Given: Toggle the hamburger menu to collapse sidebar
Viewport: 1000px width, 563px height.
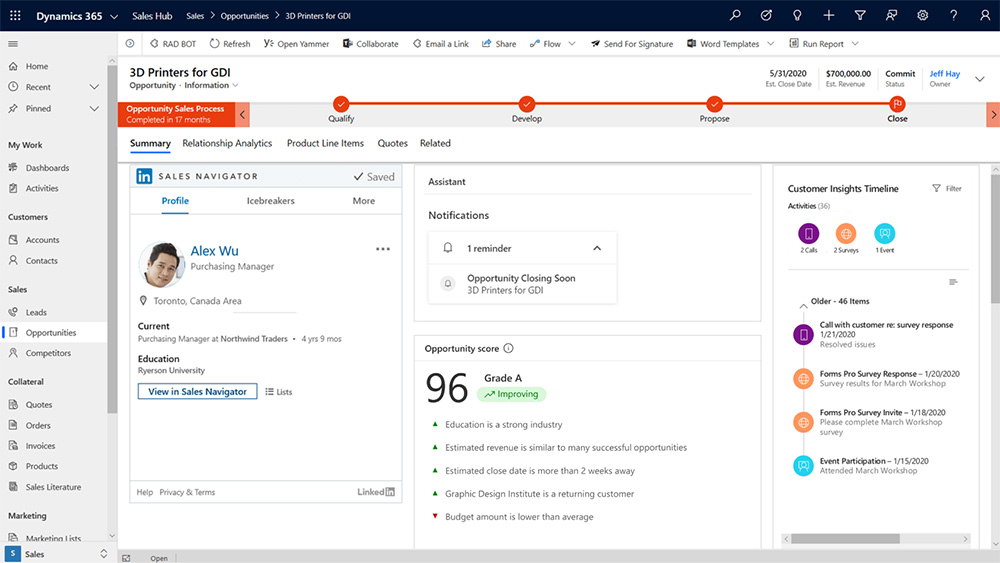Looking at the screenshot, I should [x=13, y=44].
